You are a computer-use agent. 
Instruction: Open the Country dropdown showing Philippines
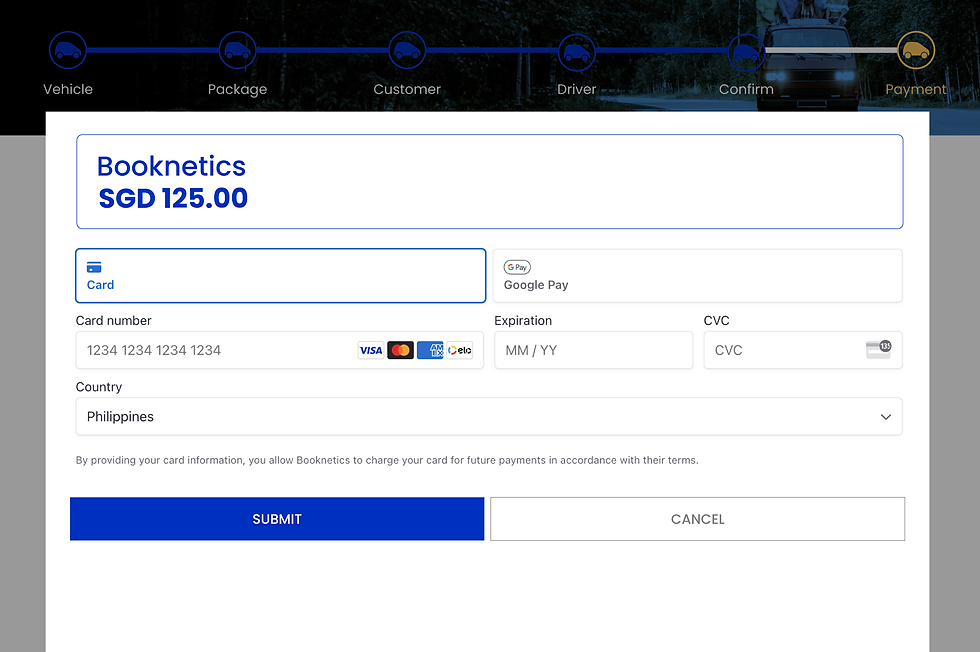pyautogui.click(x=489, y=416)
